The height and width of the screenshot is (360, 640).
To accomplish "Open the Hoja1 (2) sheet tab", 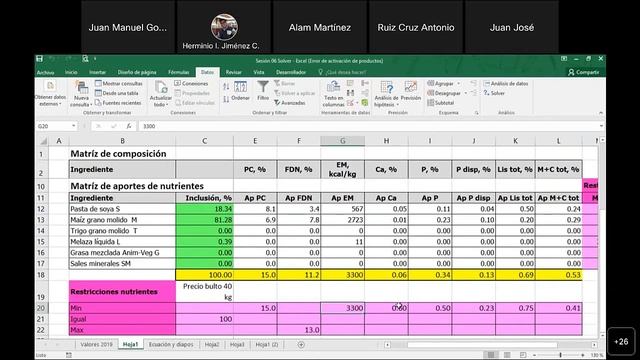I will pyautogui.click(x=267, y=344).
